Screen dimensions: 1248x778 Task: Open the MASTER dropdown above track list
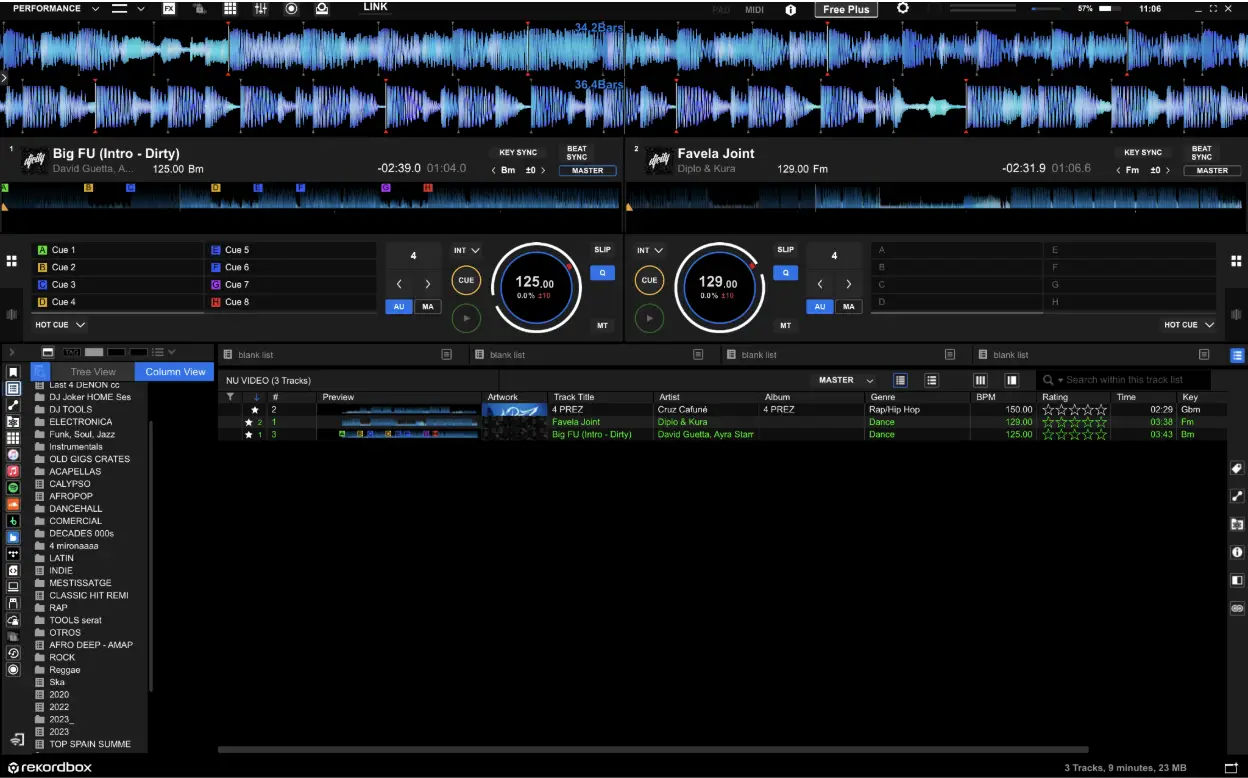coord(846,380)
